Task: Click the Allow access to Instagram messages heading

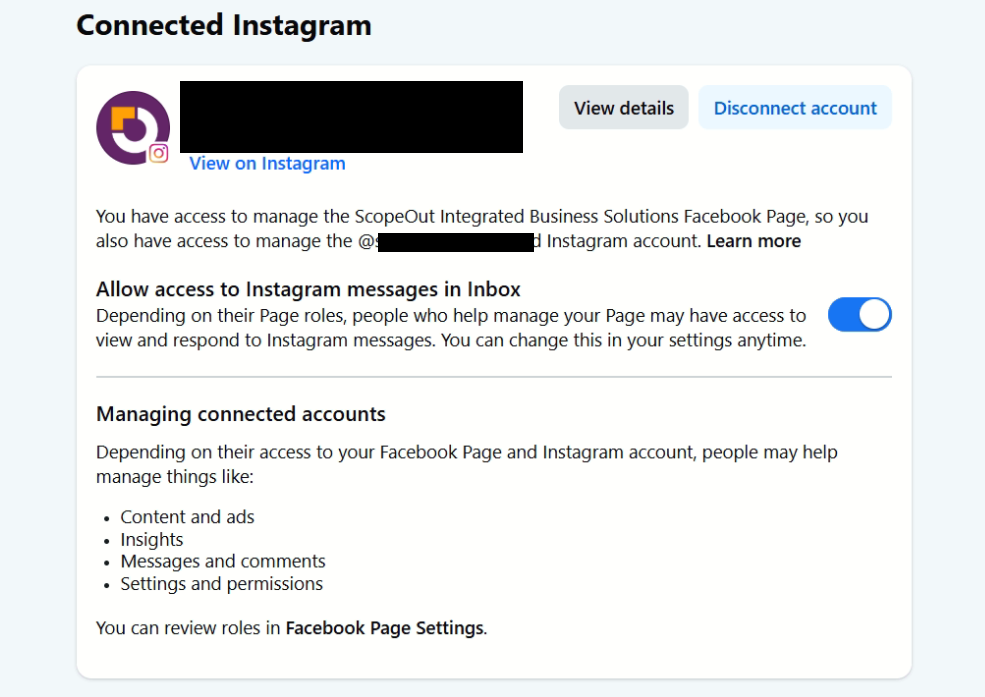Action: pos(308,290)
